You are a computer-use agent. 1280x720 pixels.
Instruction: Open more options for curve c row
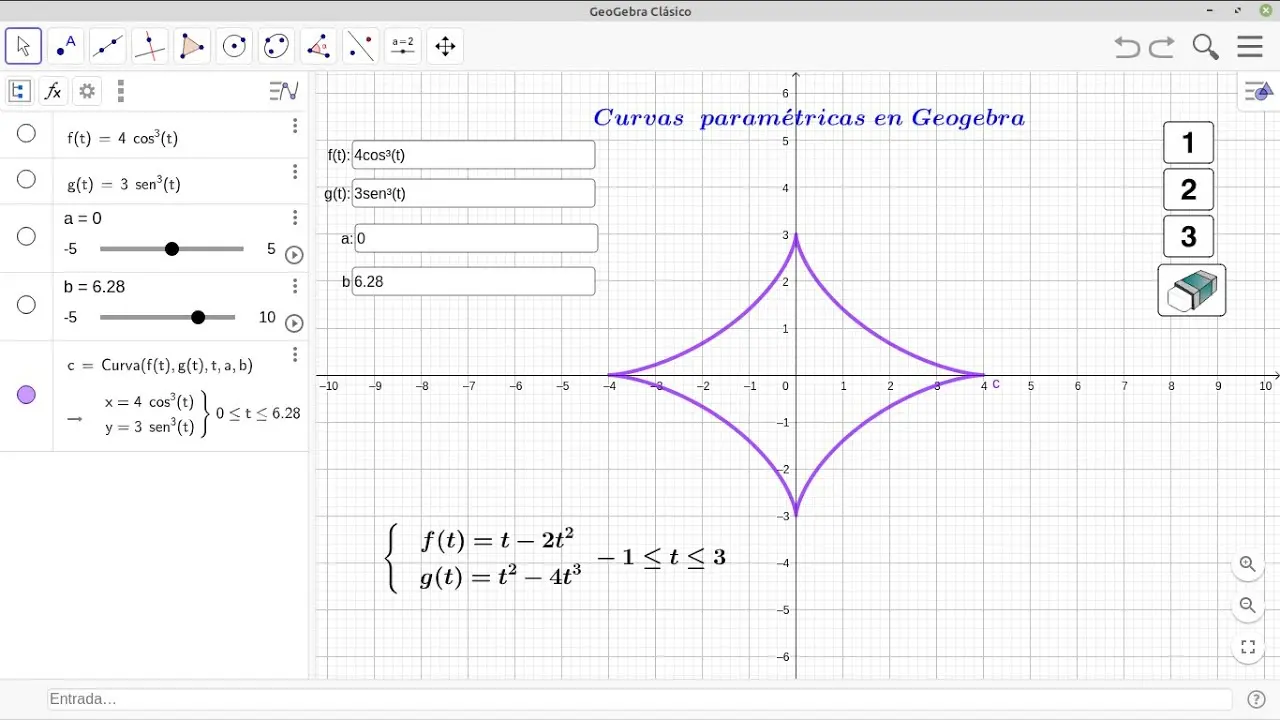295,355
